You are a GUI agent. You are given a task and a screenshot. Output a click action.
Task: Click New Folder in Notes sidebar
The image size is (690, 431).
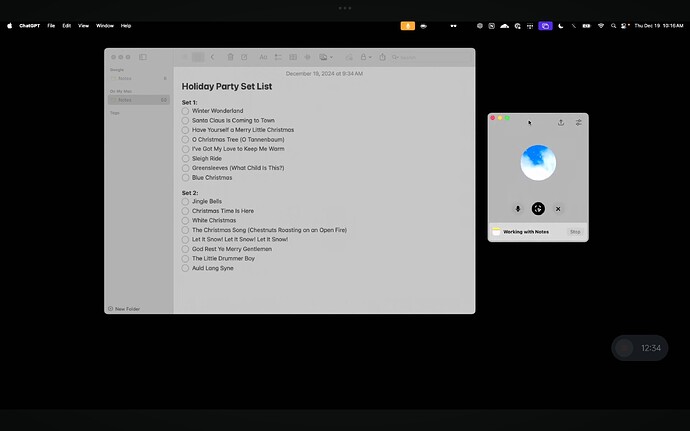pyautogui.click(x=124, y=309)
